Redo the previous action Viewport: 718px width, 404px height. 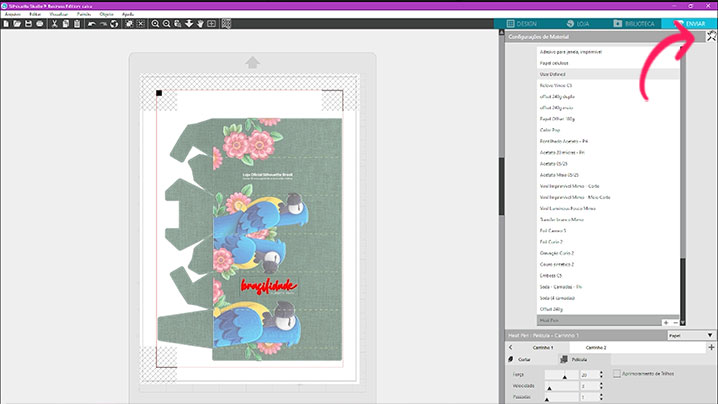(103, 24)
